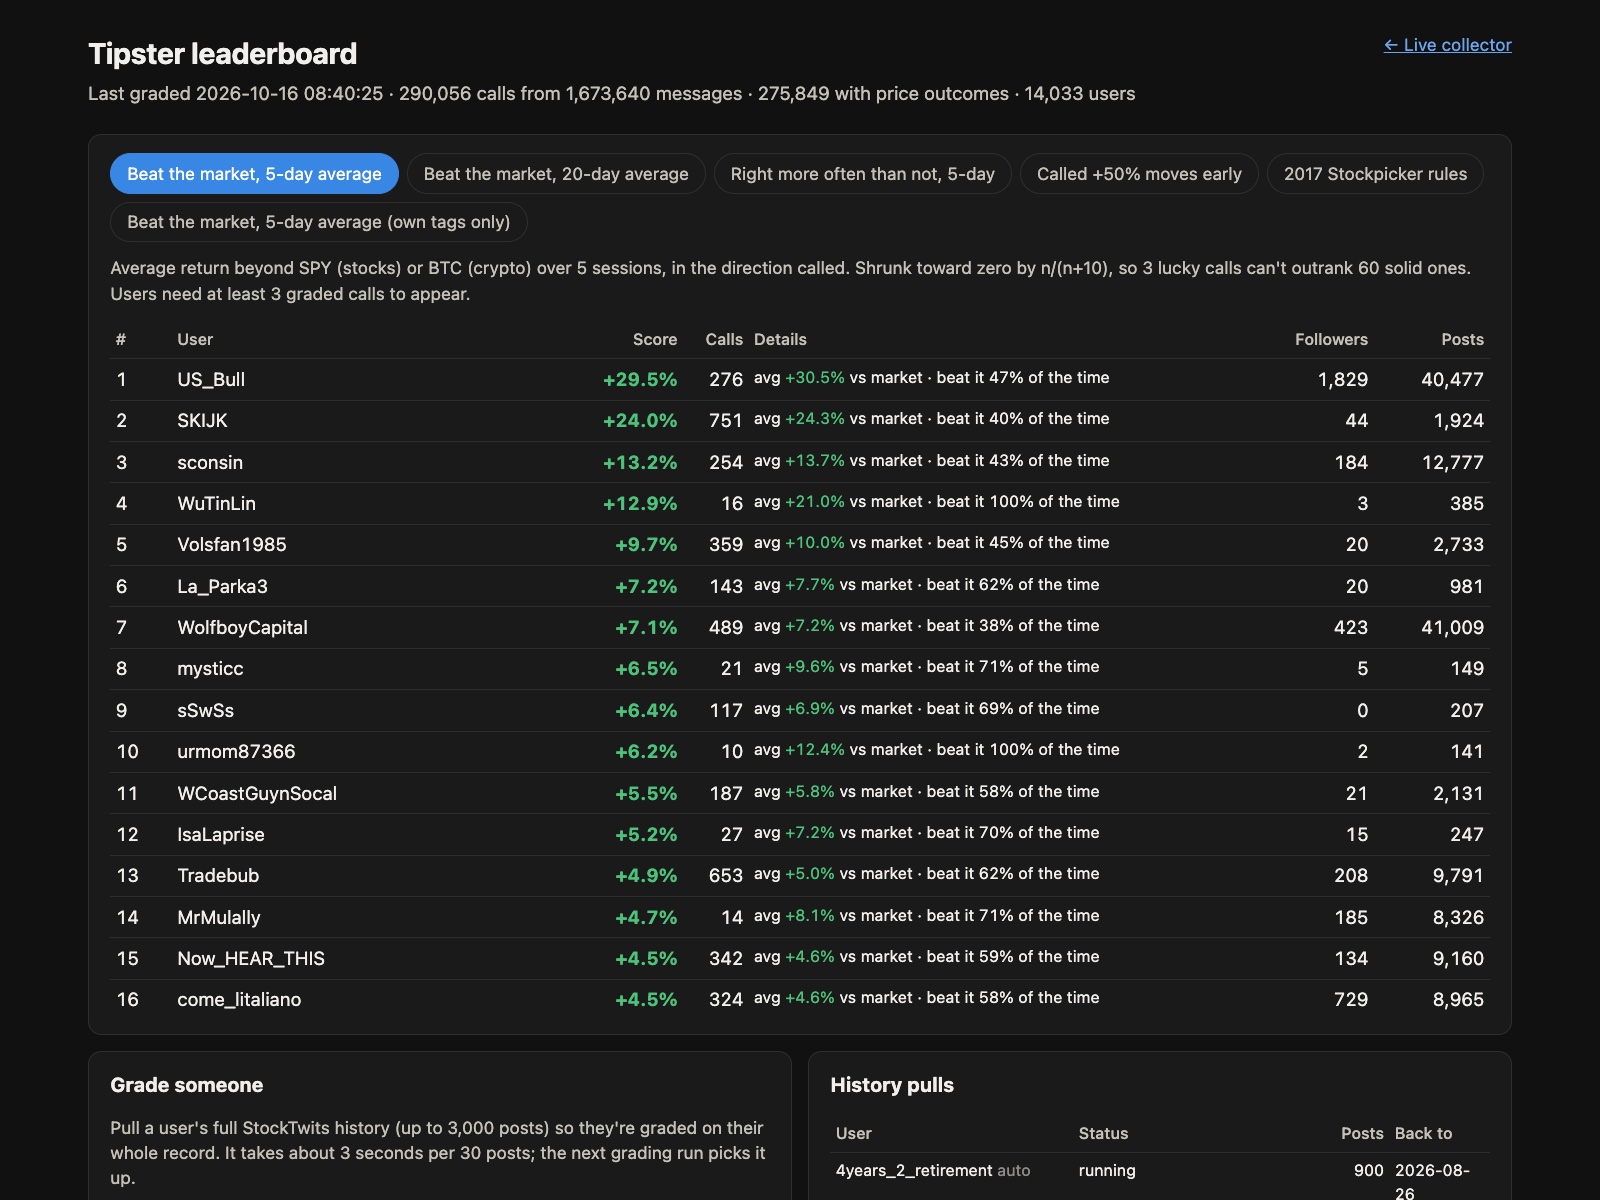Click user La_Parka3

click(222, 587)
